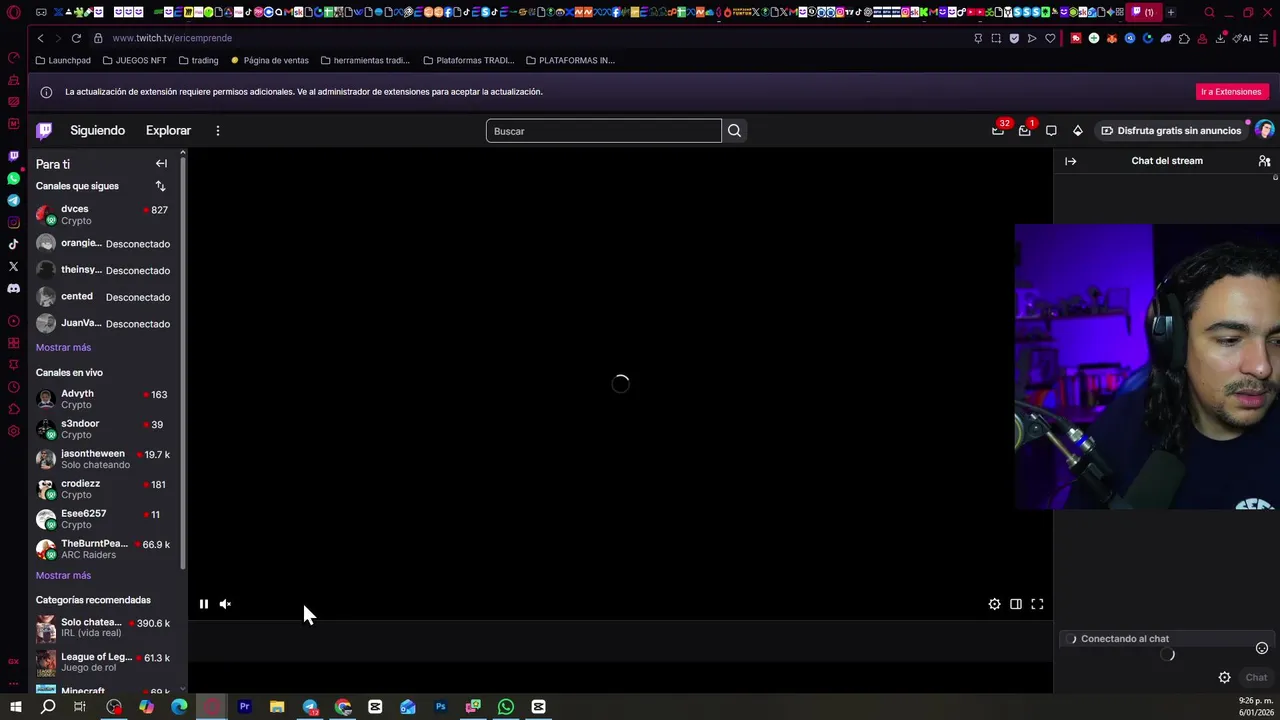Unmute the stream volume

point(225,604)
